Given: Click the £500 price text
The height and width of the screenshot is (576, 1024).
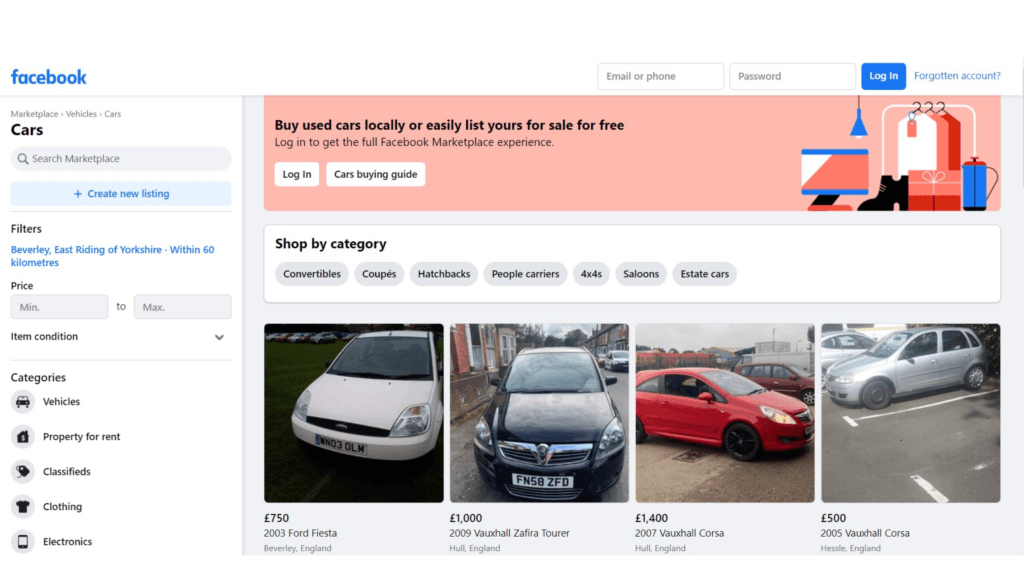Looking at the screenshot, I should click(x=833, y=518).
